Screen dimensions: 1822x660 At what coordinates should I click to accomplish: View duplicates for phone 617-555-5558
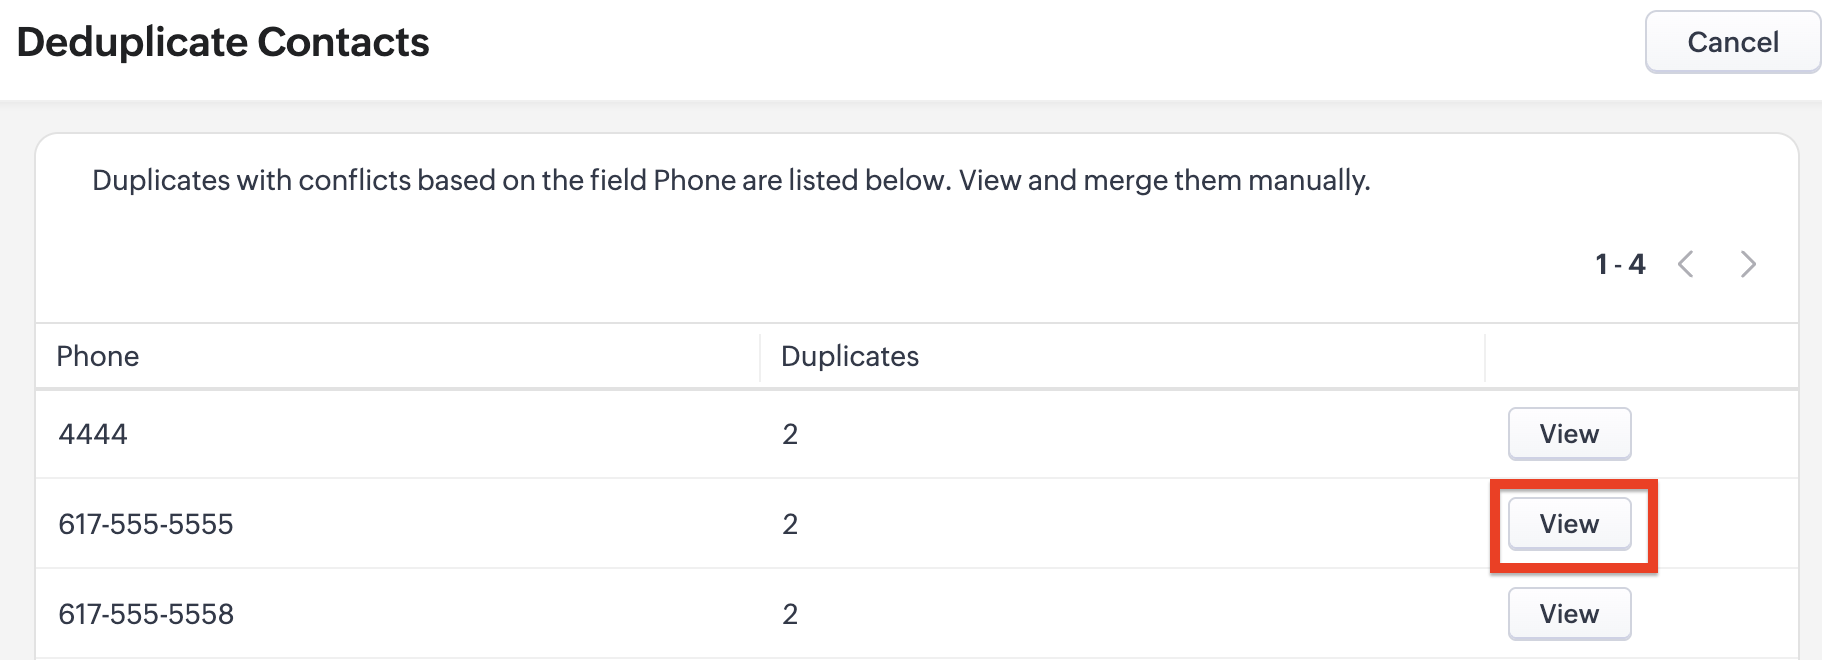click(x=1569, y=614)
